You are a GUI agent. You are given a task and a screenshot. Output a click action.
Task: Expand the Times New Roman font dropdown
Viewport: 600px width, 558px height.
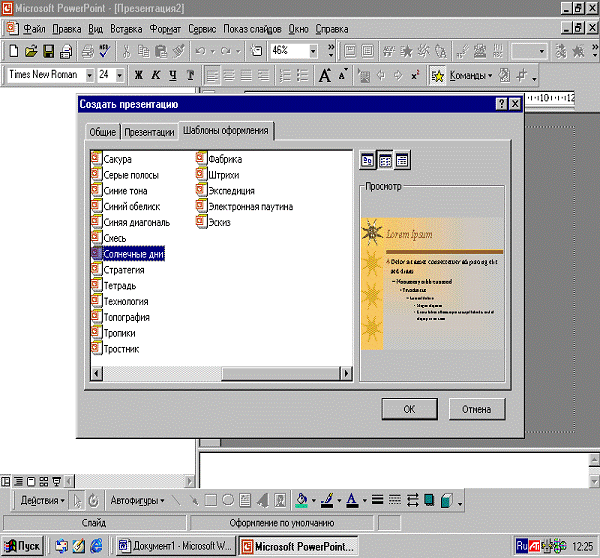click(x=90, y=75)
